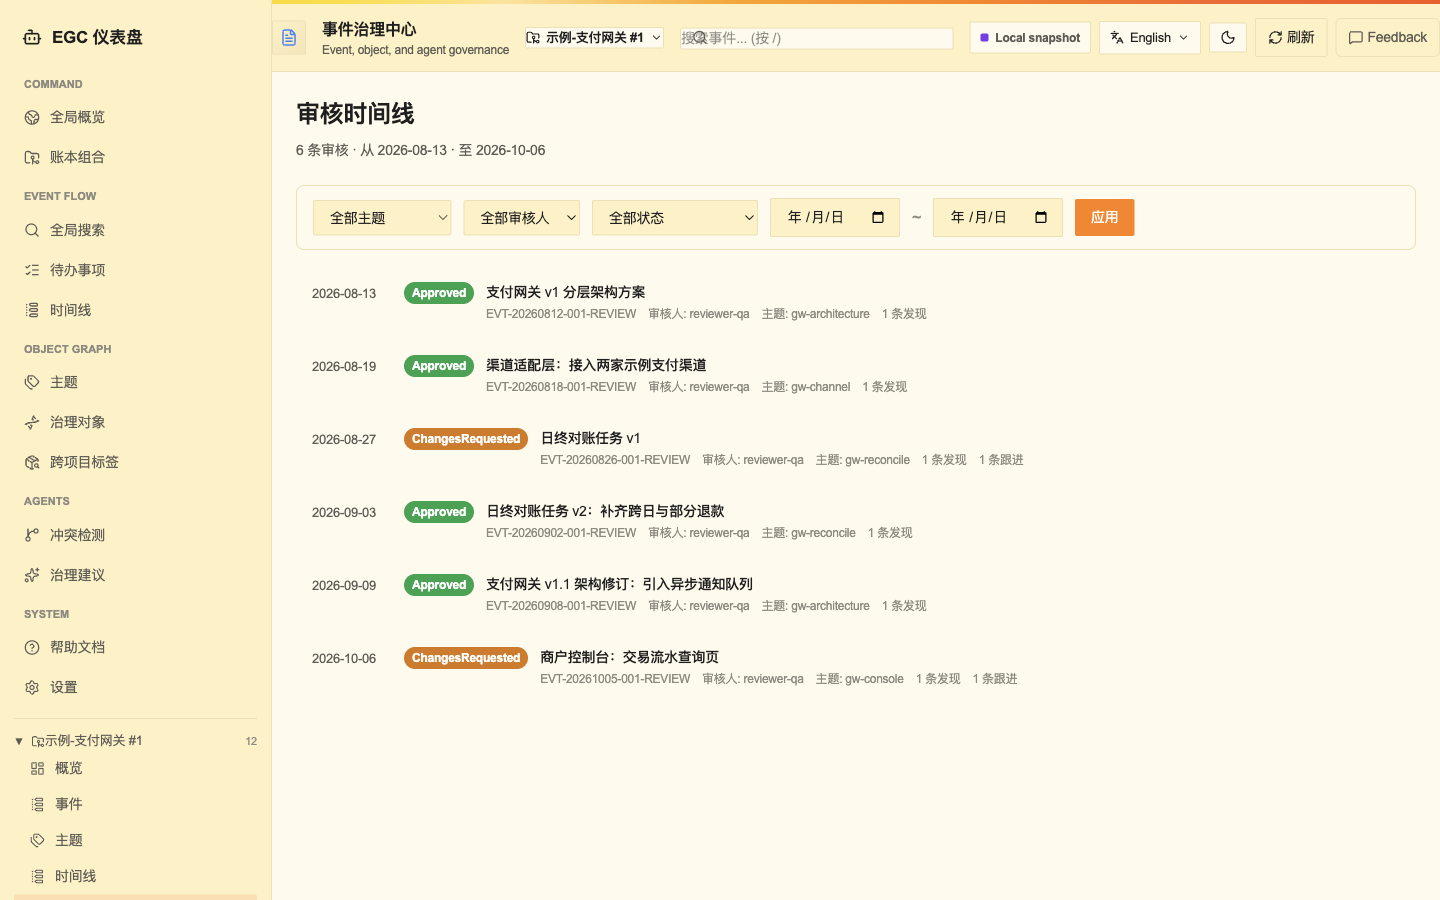Open 全局概览 from the sidebar
The image size is (1440, 900).
tap(135, 117)
